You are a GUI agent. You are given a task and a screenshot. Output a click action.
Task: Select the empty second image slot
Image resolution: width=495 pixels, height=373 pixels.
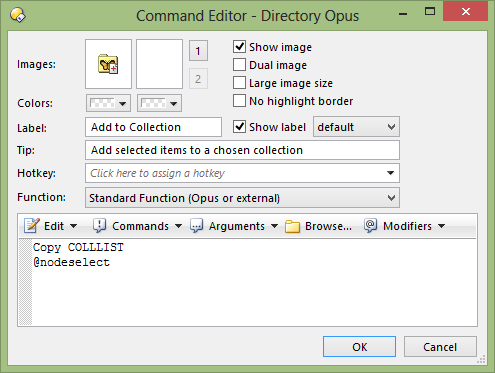pyautogui.click(x=159, y=64)
